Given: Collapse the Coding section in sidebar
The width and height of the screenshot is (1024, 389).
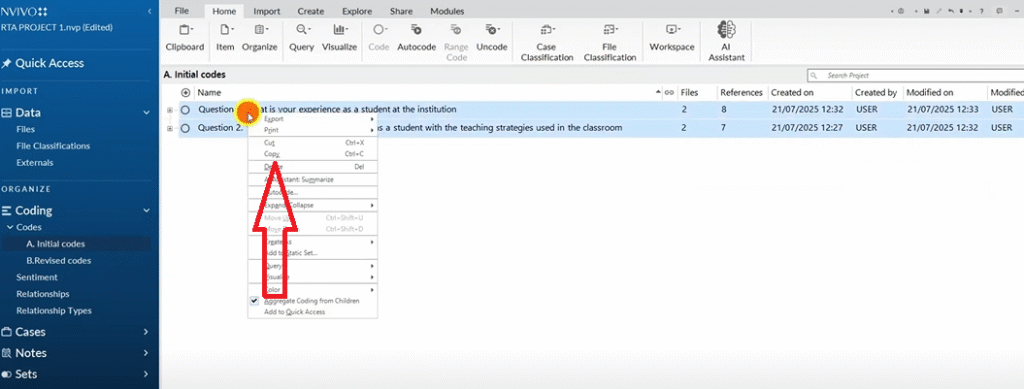Looking at the screenshot, I should [146, 211].
